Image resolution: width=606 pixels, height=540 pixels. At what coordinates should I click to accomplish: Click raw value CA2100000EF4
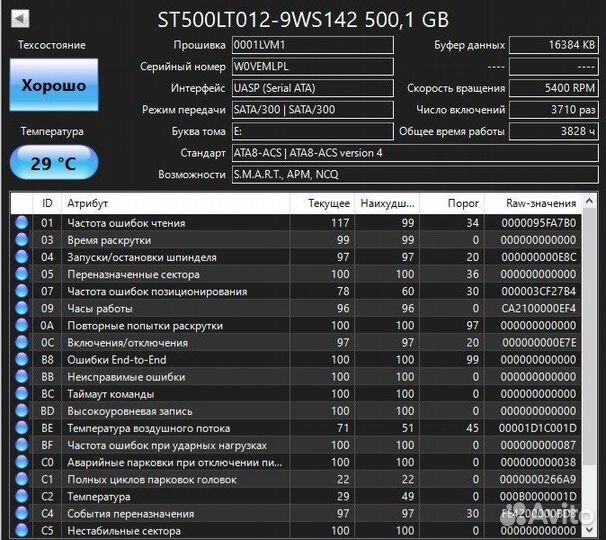click(538, 308)
